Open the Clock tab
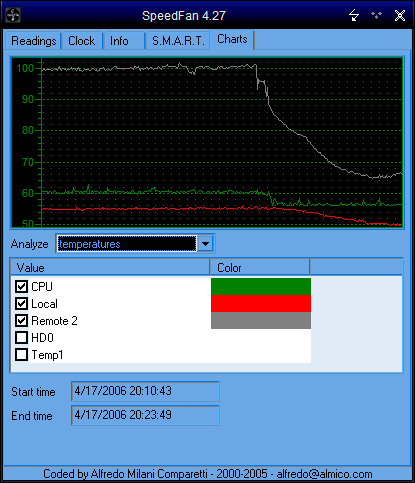Viewport: 415px width, 483px height. coord(82,41)
